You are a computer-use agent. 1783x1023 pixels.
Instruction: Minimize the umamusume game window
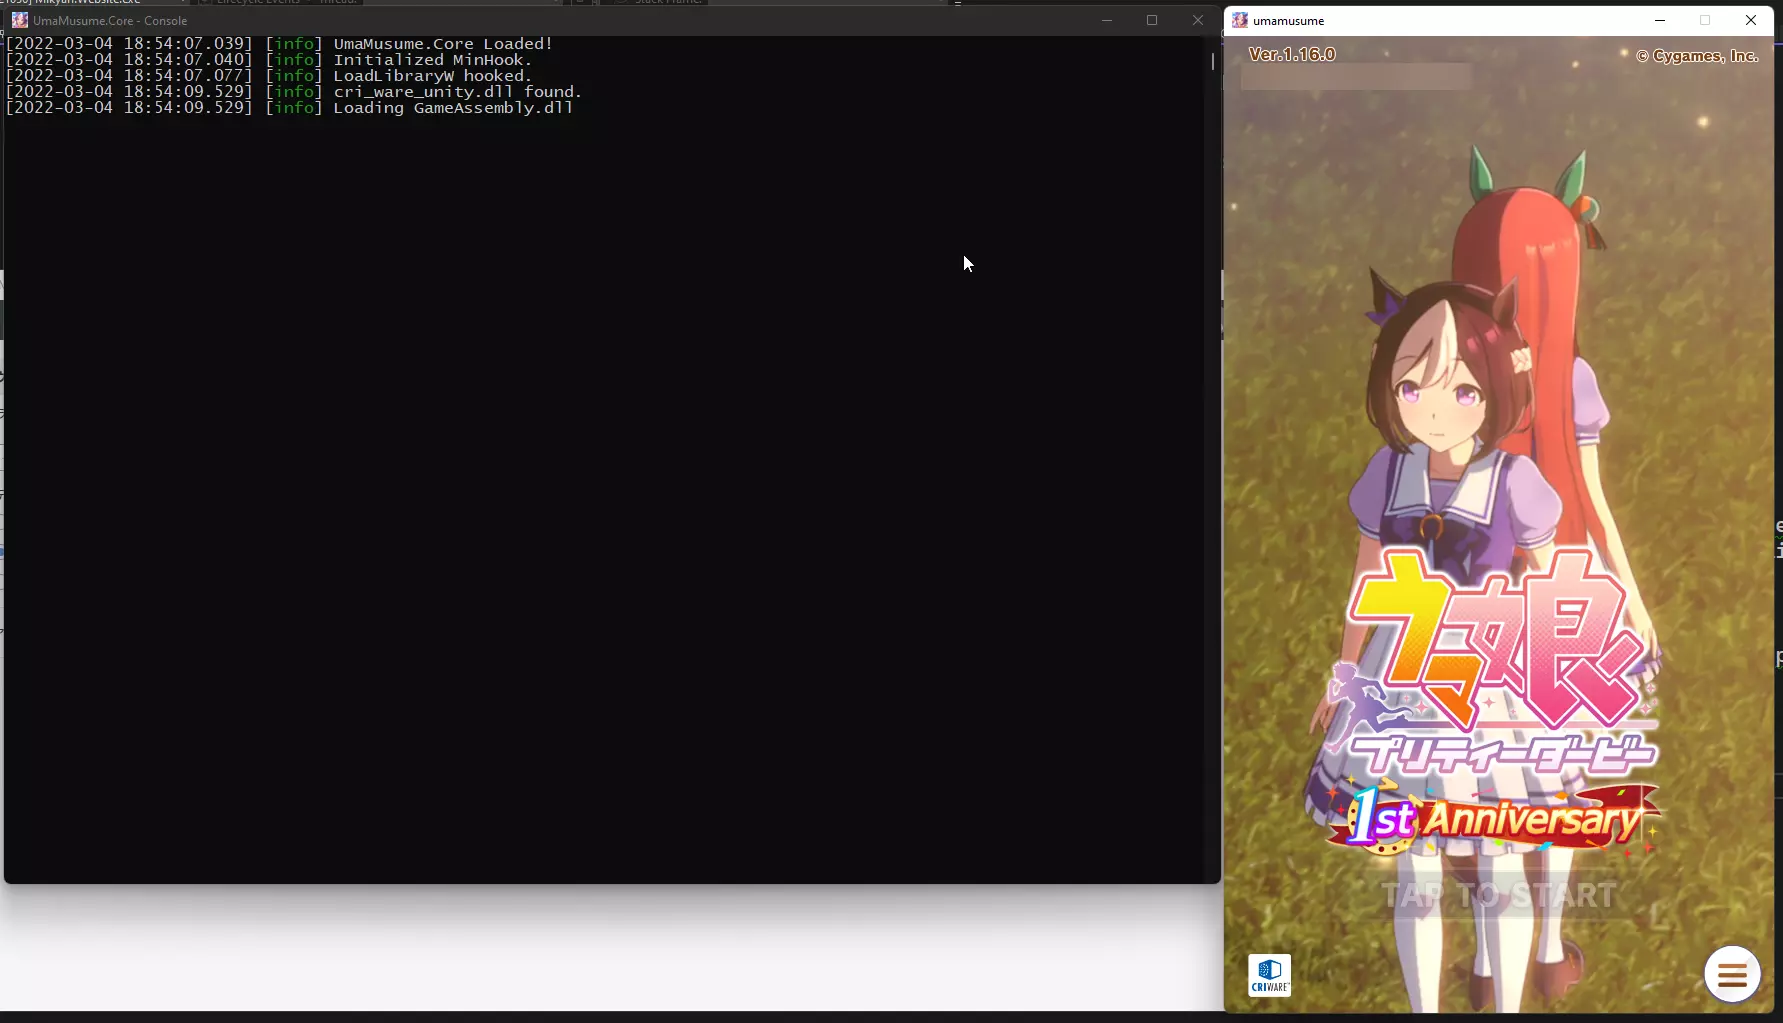1660,20
